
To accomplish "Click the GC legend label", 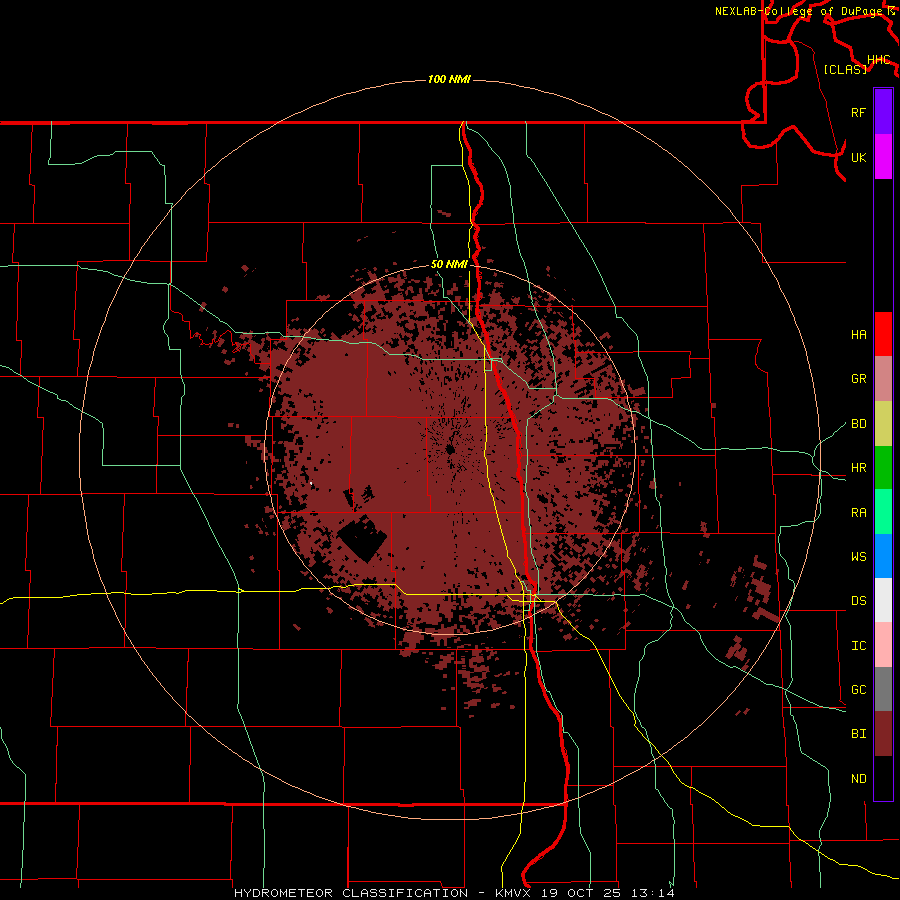I will tap(859, 689).
